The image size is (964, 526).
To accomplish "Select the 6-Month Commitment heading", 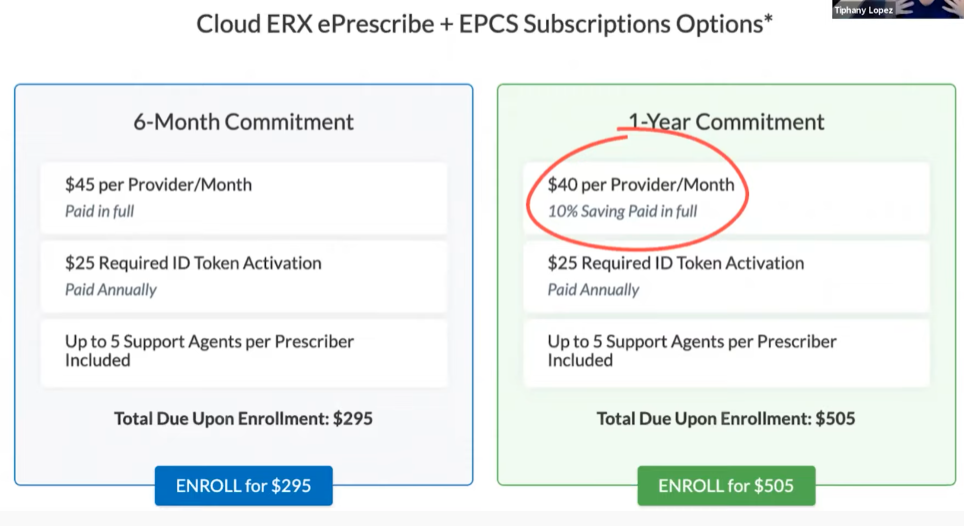I will 243,122.
